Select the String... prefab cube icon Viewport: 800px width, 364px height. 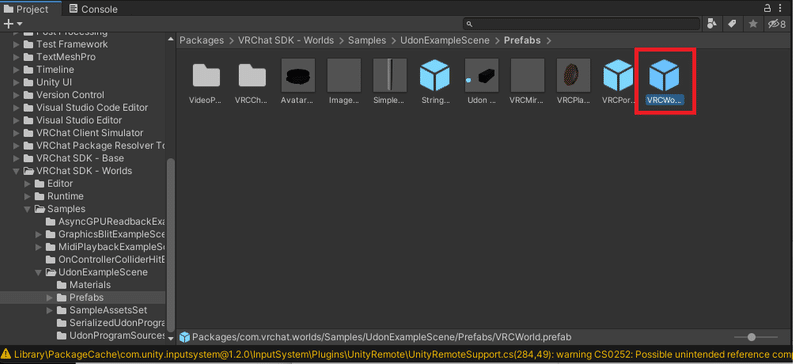pos(435,76)
